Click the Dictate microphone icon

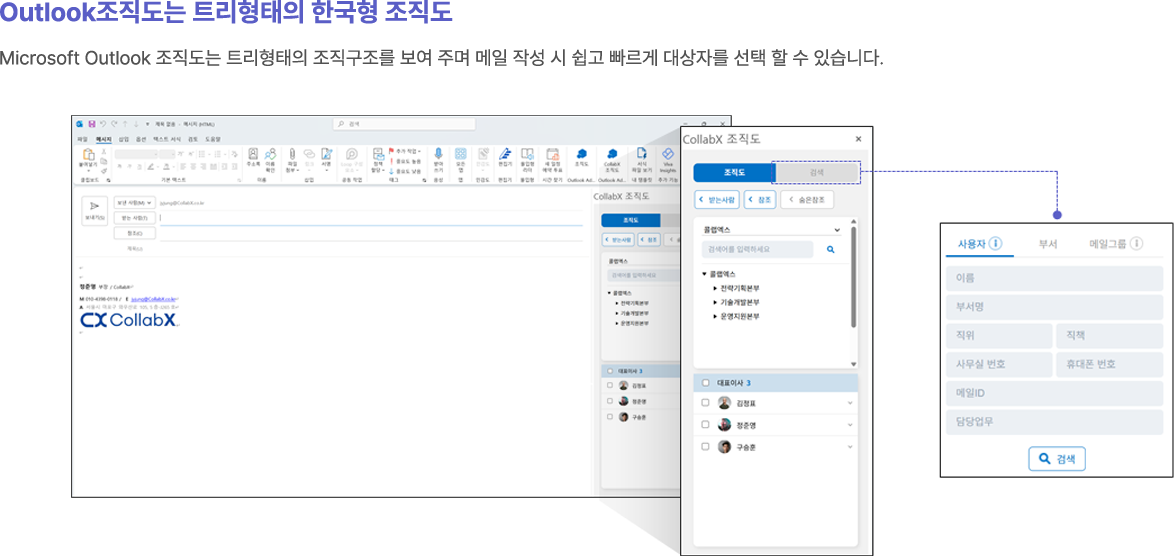click(439, 153)
